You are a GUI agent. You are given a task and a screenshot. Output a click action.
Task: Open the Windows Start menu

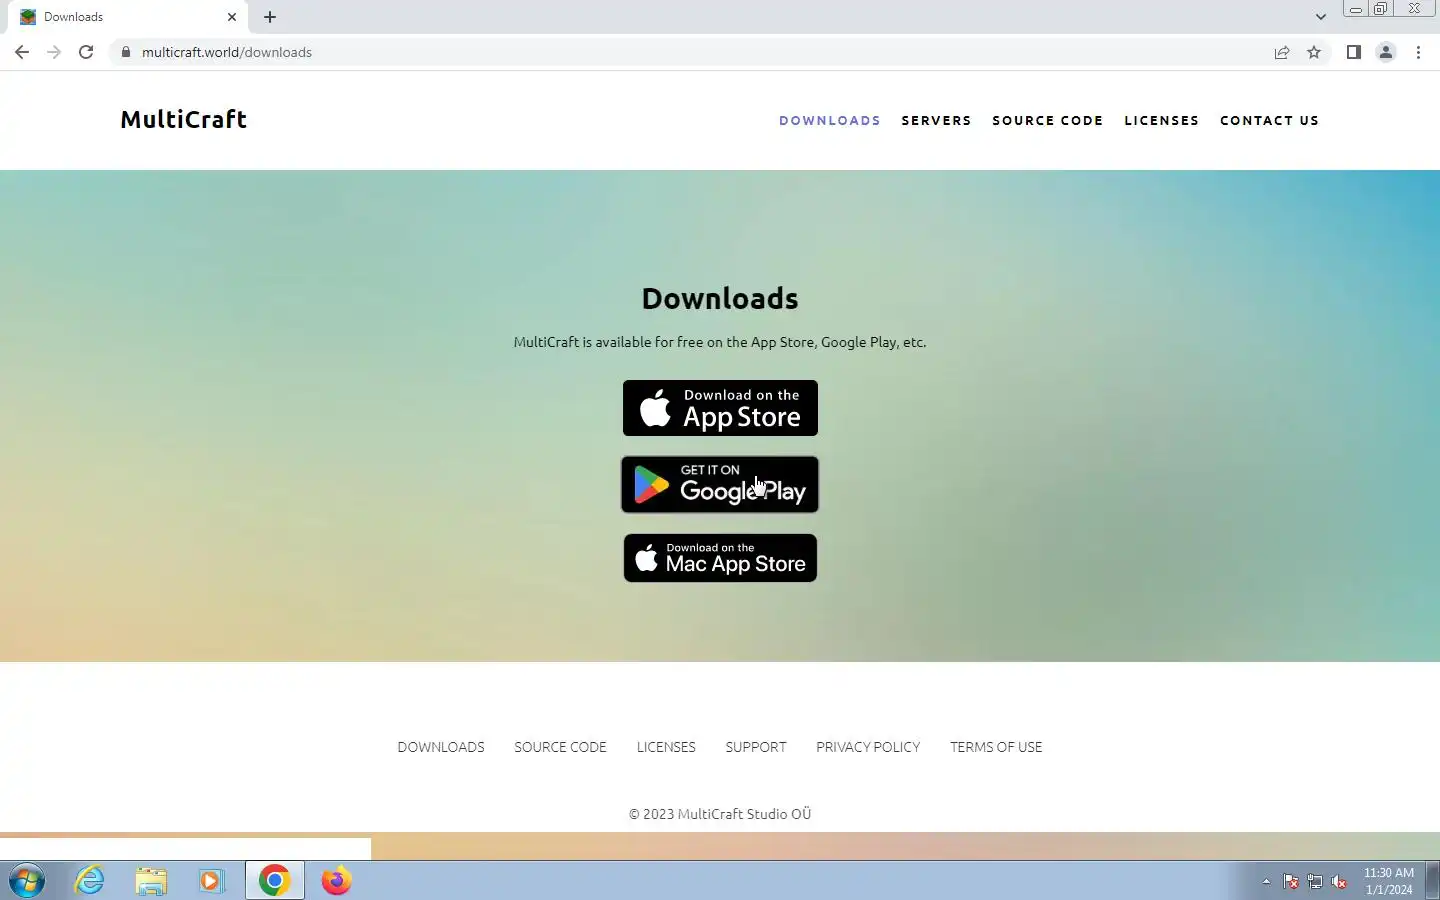click(x=27, y=881)
